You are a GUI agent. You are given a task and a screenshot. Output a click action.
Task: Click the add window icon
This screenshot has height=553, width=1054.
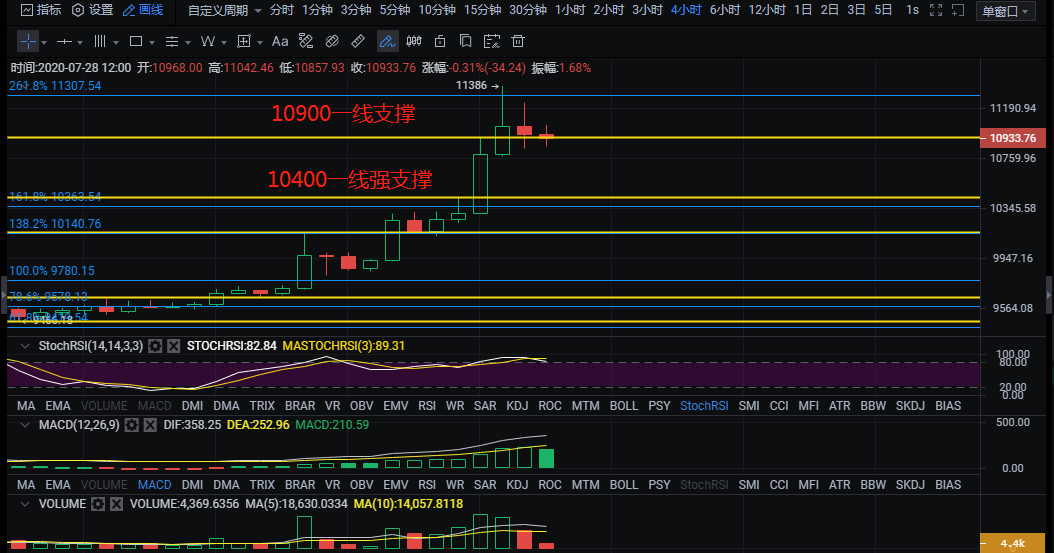[x=959, y=10]
